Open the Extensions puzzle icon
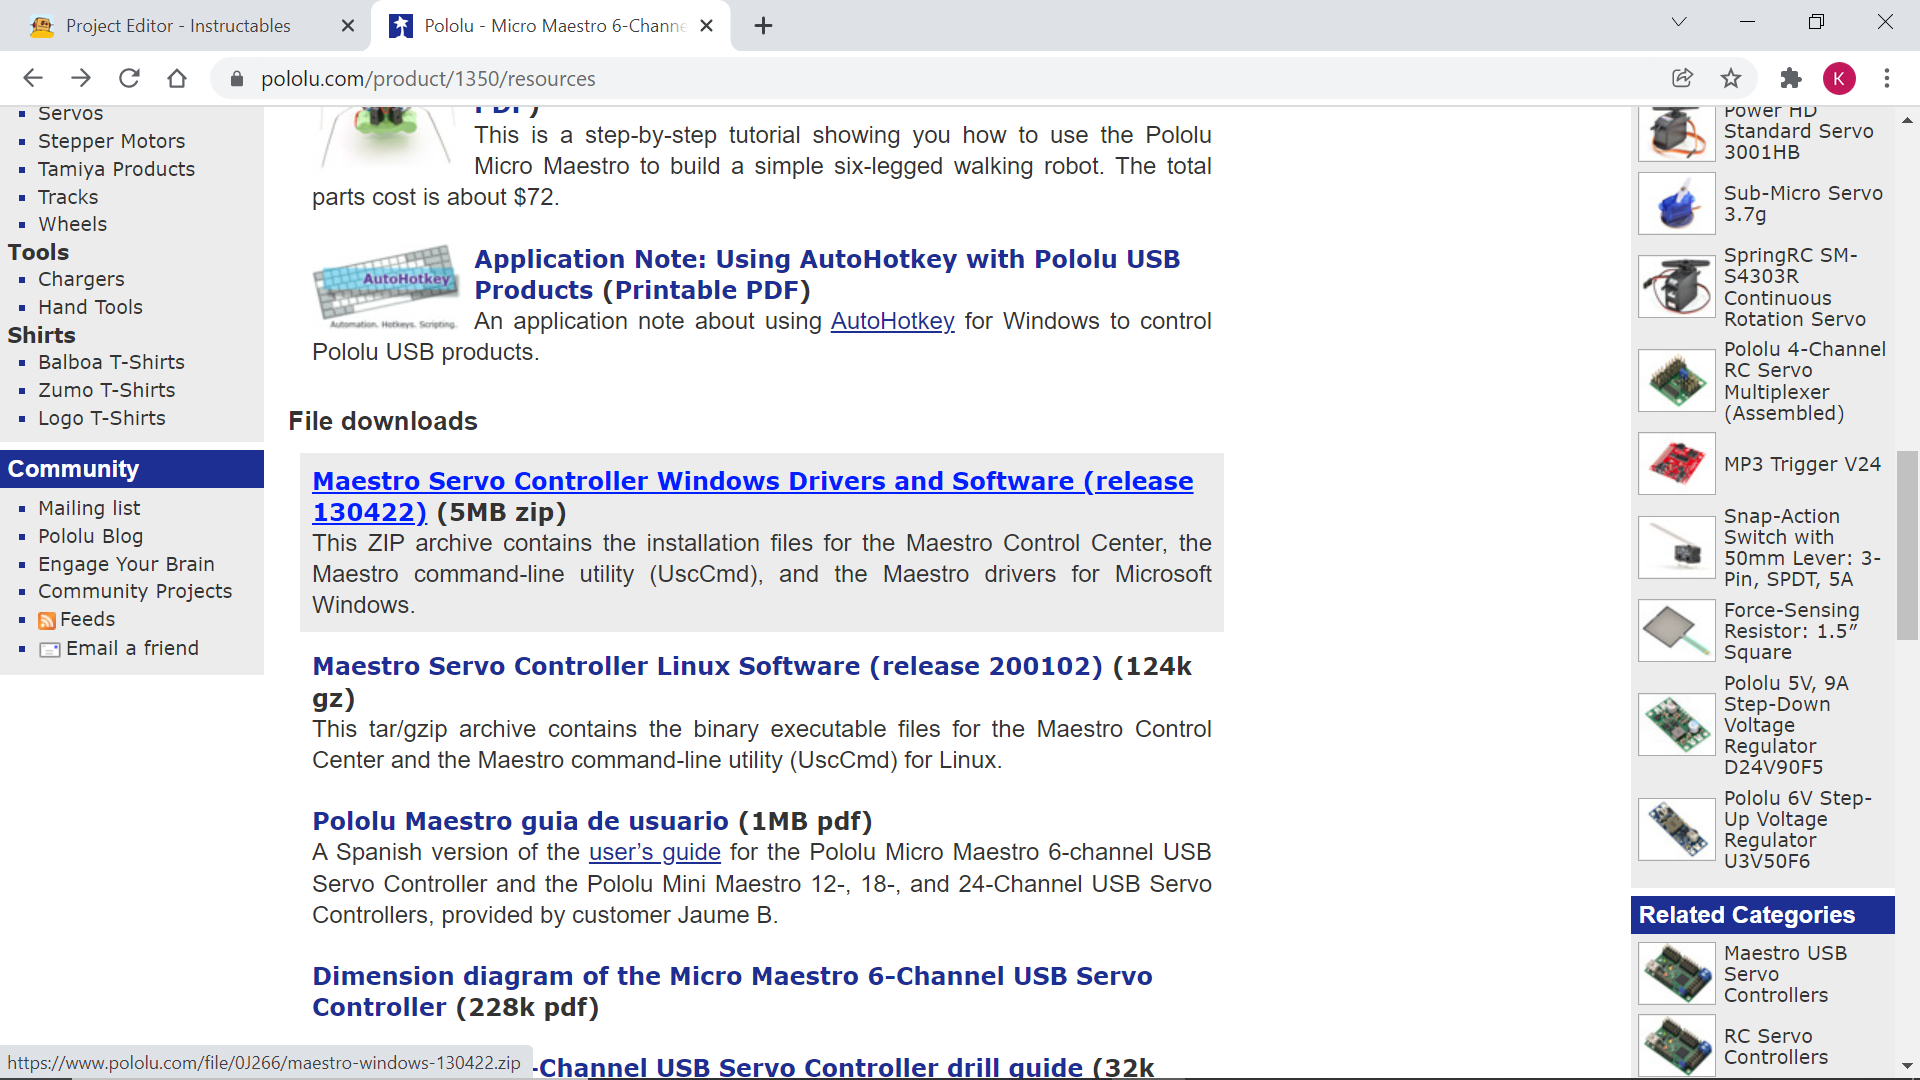 click(x=1791, y=78)
